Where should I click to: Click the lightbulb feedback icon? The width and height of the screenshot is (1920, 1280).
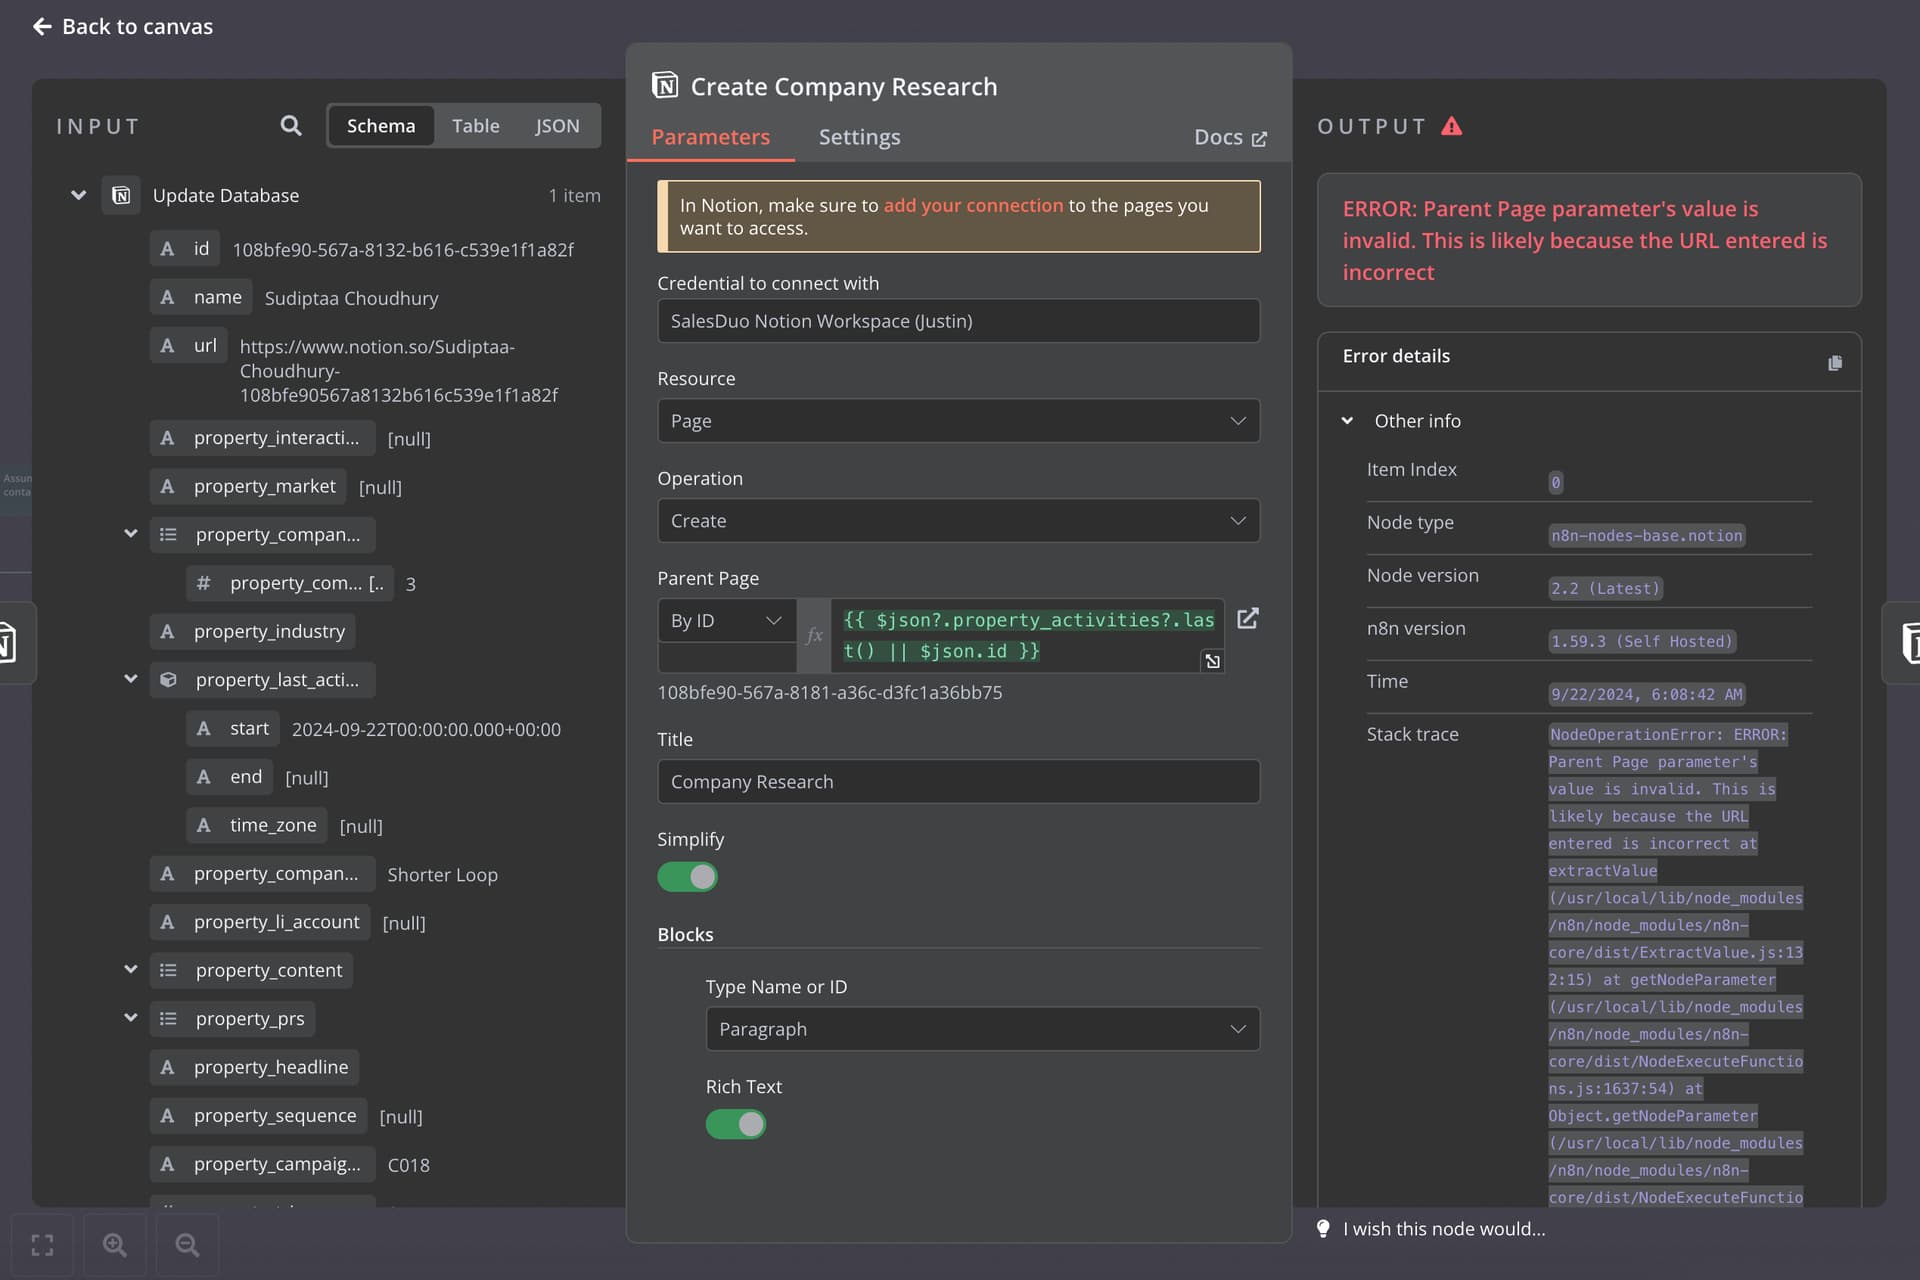tap(1323, 1229)
